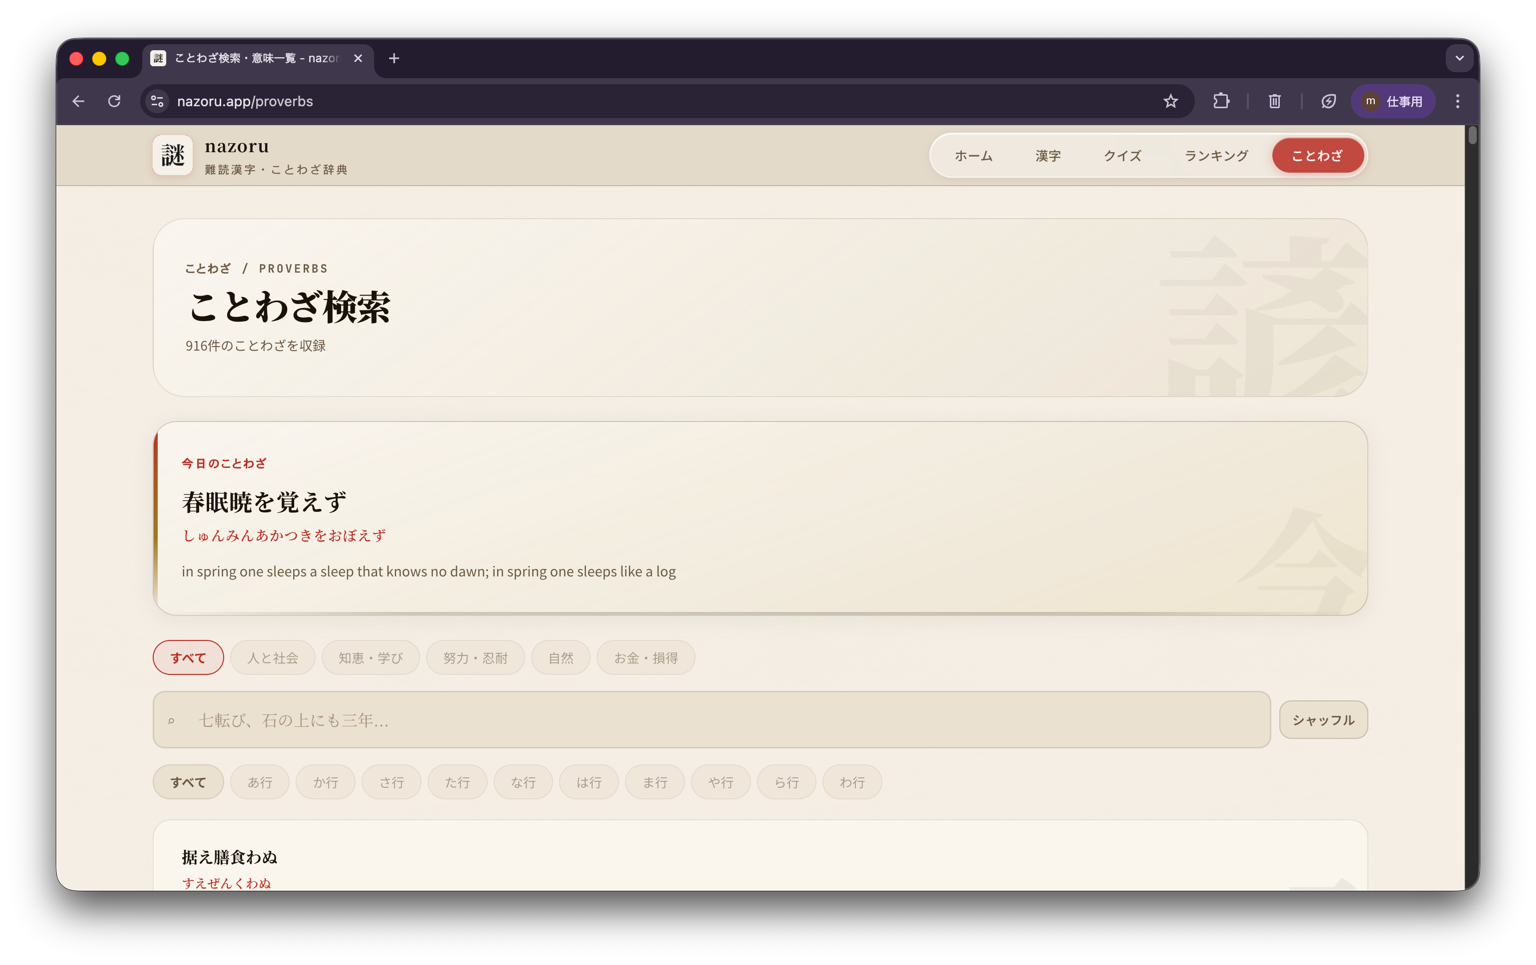This screenshot has height=965, width=1536.
Task: Click the leaf extension icon in the toolbar
Action: 1328,101
